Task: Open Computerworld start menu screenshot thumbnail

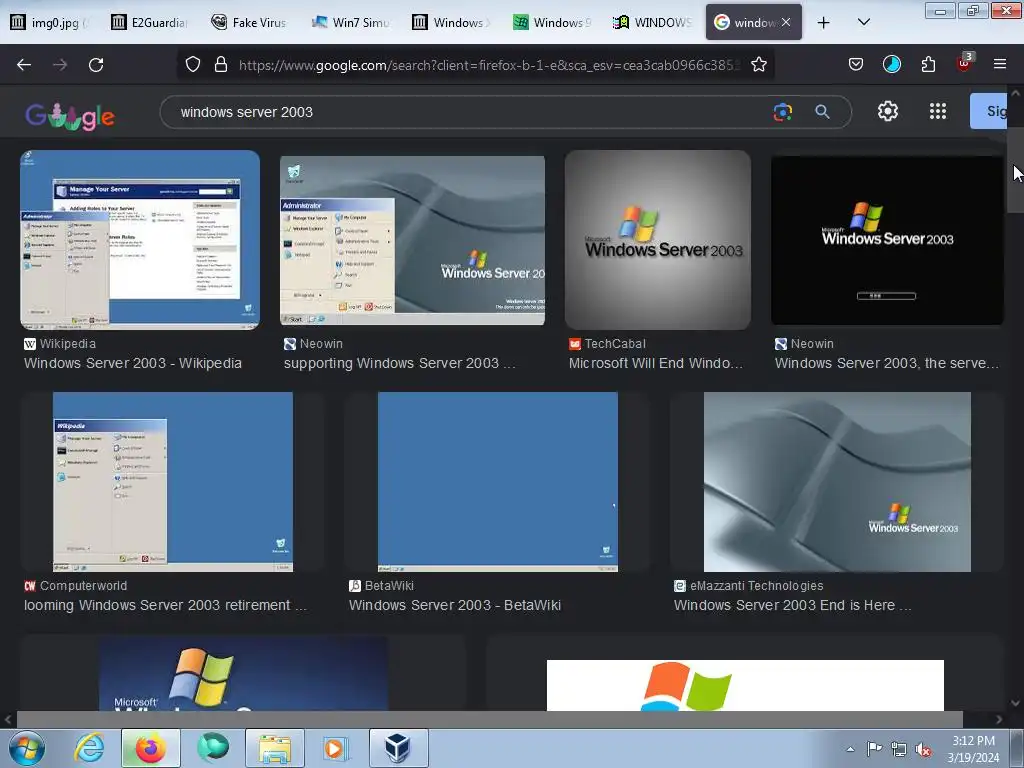Action: (172, 482)
